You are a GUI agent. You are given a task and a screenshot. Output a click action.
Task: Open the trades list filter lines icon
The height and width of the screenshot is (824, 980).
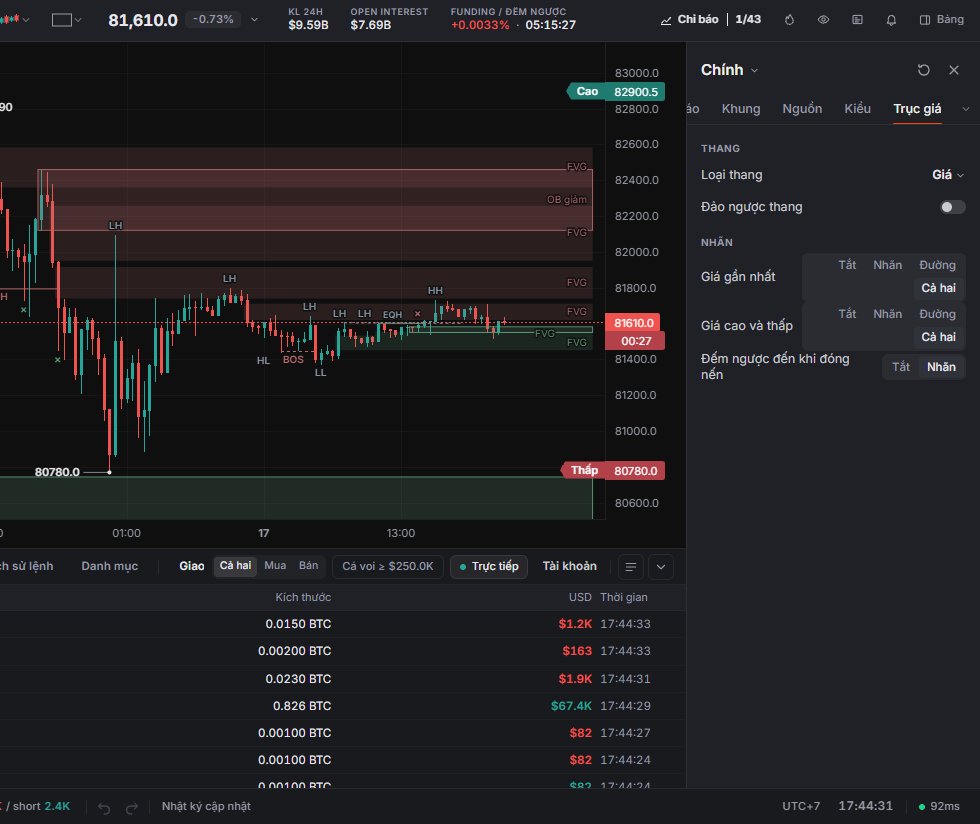pyautogui.click(x=631, y=567)
